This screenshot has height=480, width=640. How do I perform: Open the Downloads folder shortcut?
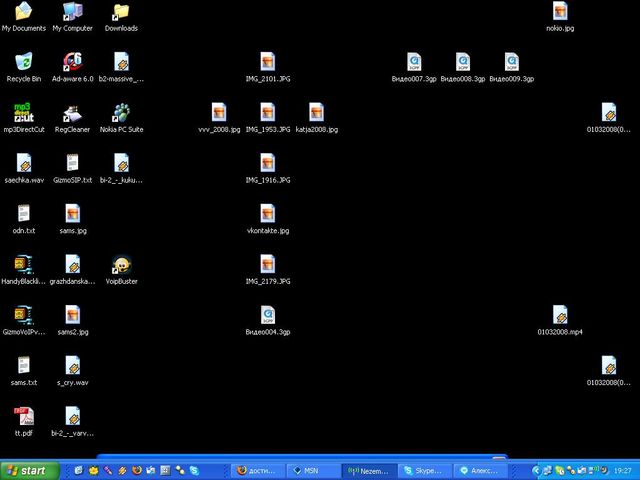pos(121,12)
